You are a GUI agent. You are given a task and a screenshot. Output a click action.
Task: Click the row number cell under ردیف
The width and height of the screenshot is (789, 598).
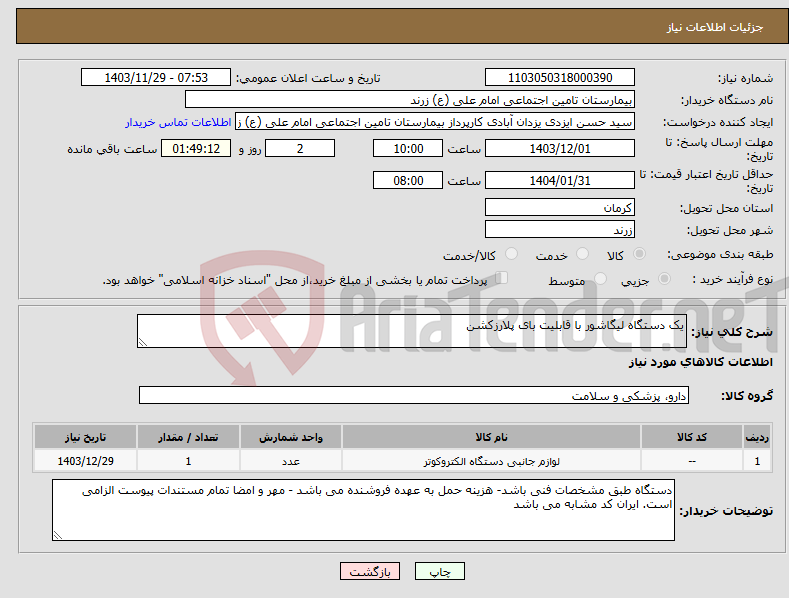[x=757, y=461]
